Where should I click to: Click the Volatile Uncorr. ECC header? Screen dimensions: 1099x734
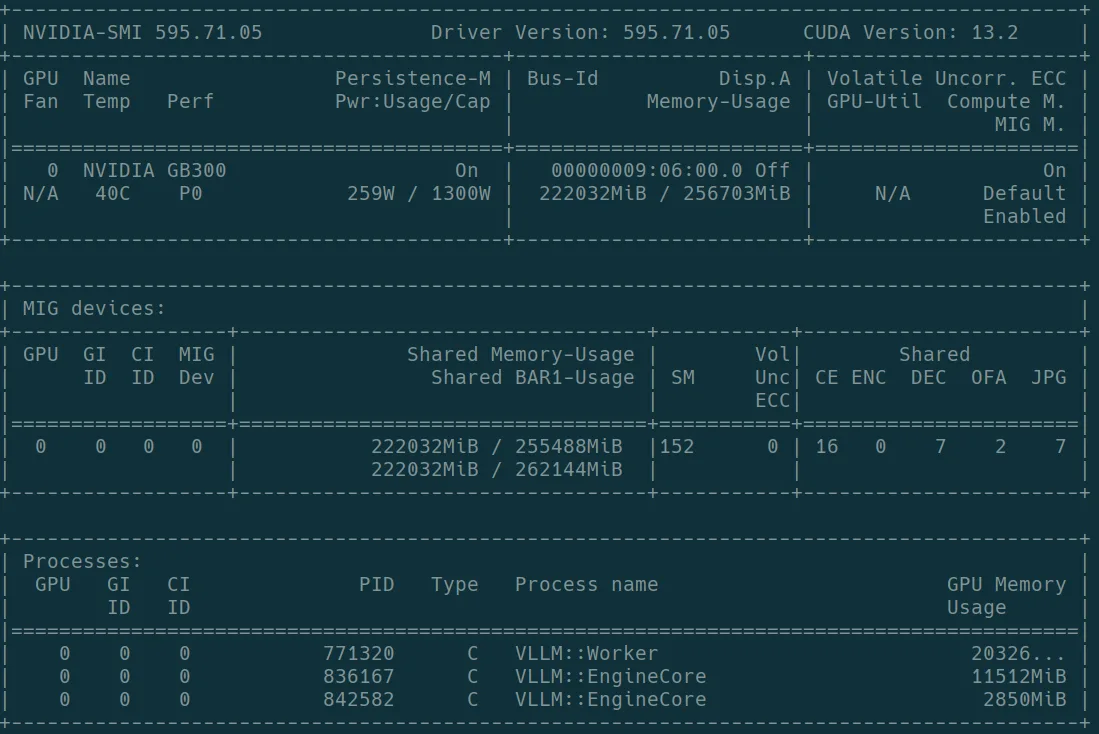946,79
